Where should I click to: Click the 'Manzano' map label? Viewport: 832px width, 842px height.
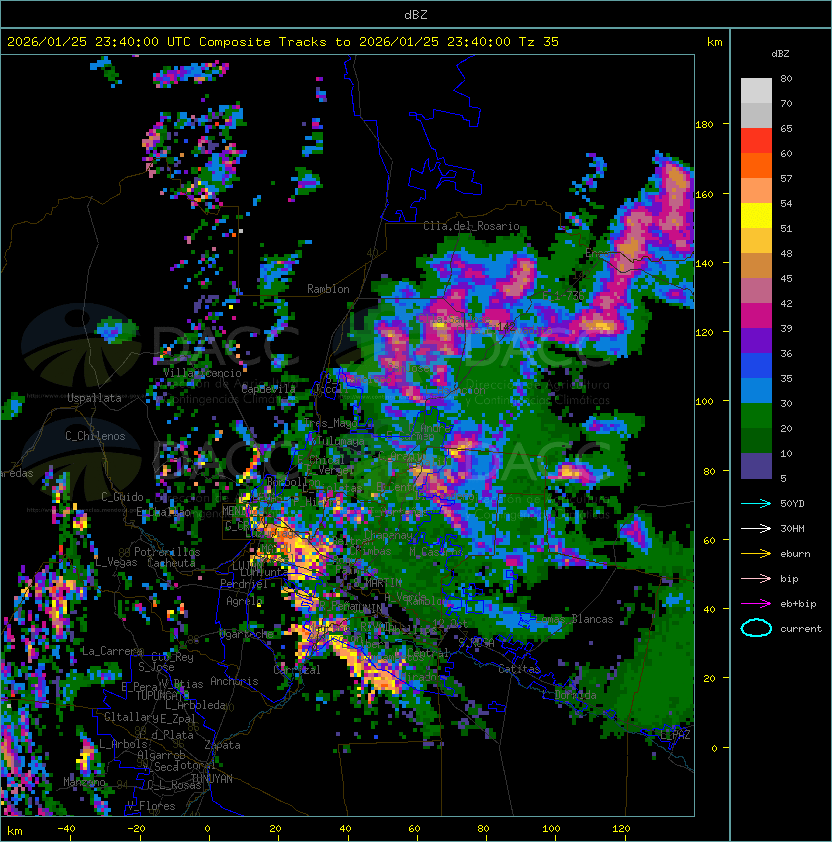84,782
